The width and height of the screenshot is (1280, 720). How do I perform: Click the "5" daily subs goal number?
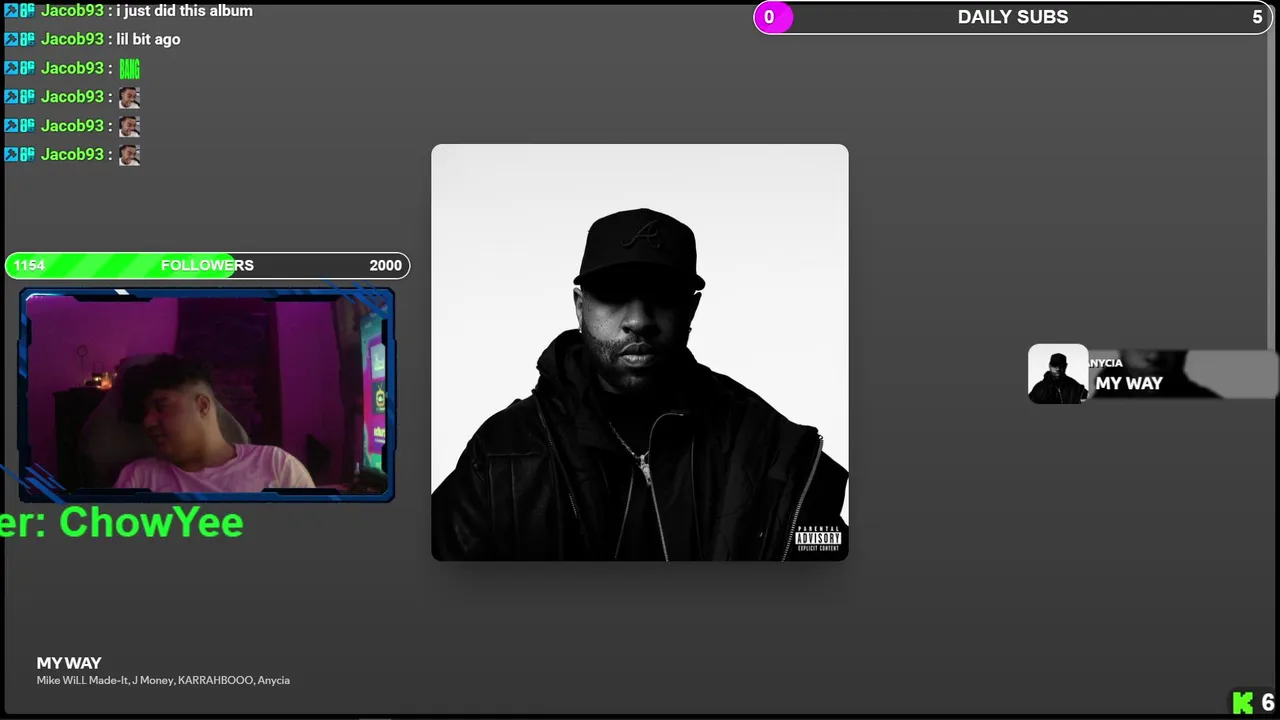(1257, 17)
